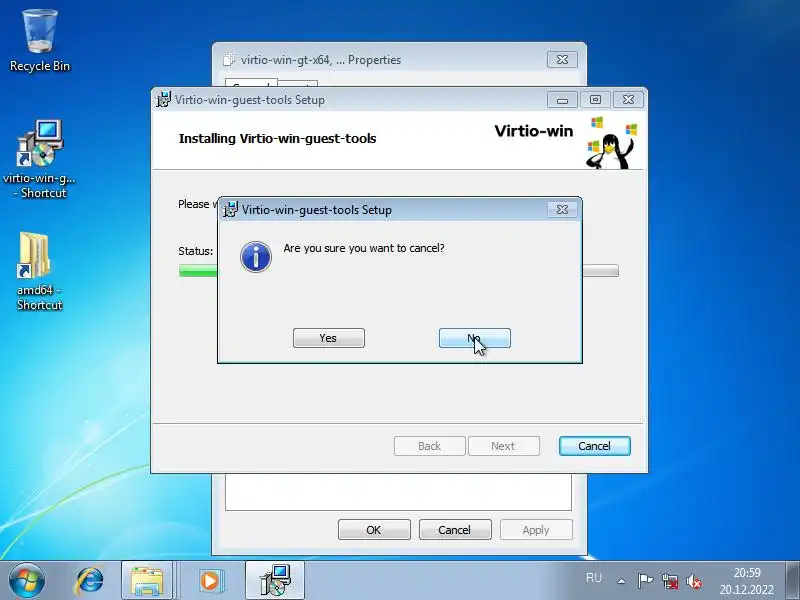Click the 'Are you sure you want to cancel?' text
Image resolution: width=800 pixels, height=600 pixels.
(x=364, y=248)
